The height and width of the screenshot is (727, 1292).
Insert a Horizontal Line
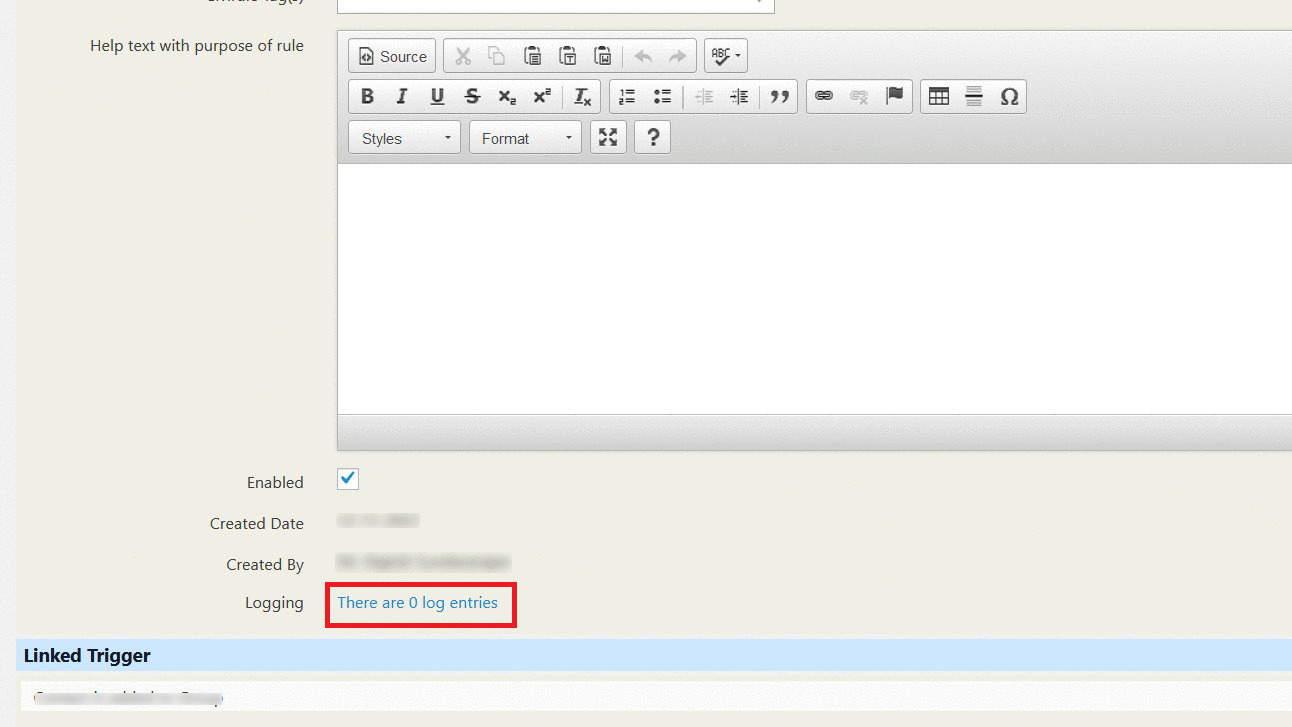974,97
